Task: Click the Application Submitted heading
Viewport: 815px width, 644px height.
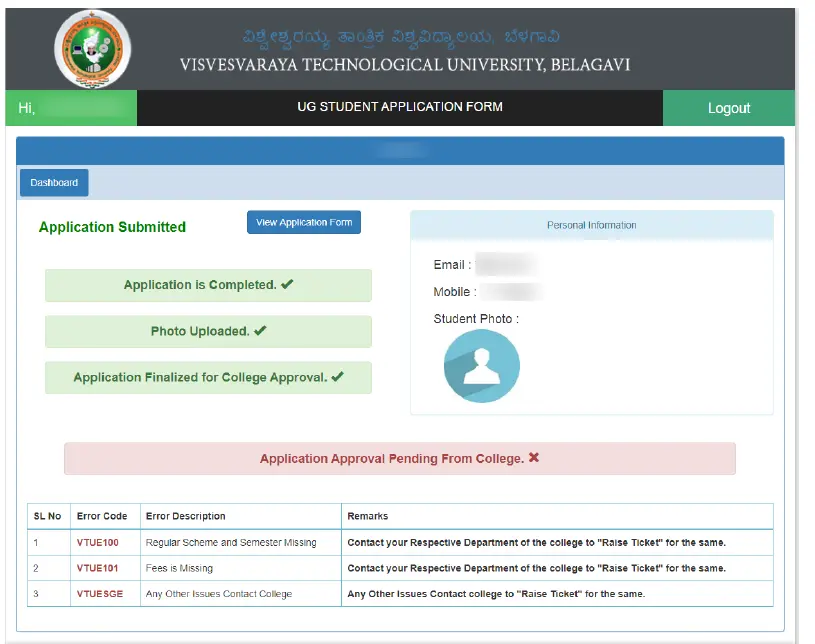Action: [112, 227]
